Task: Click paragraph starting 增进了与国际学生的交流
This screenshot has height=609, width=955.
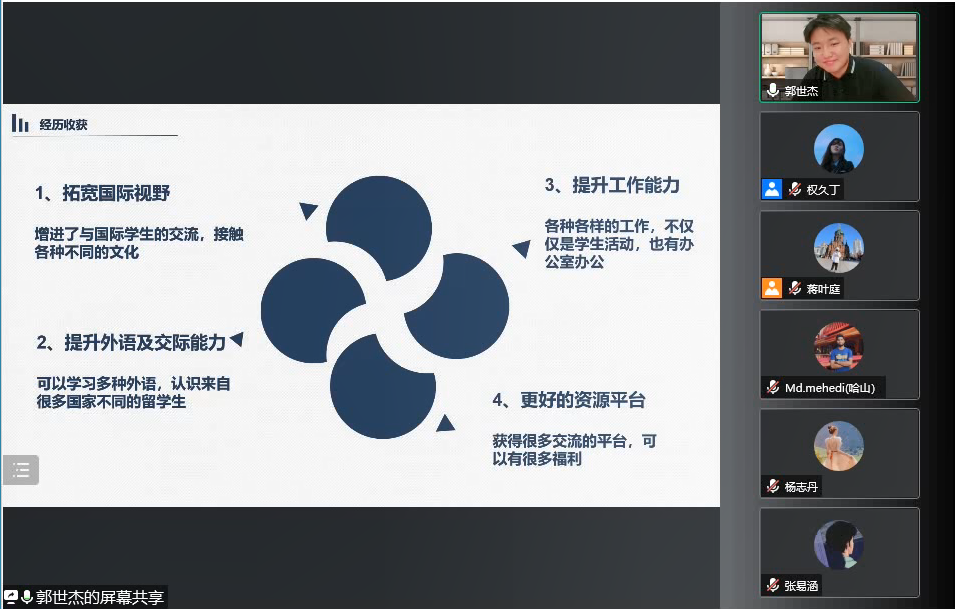Action: pos(139,243)
